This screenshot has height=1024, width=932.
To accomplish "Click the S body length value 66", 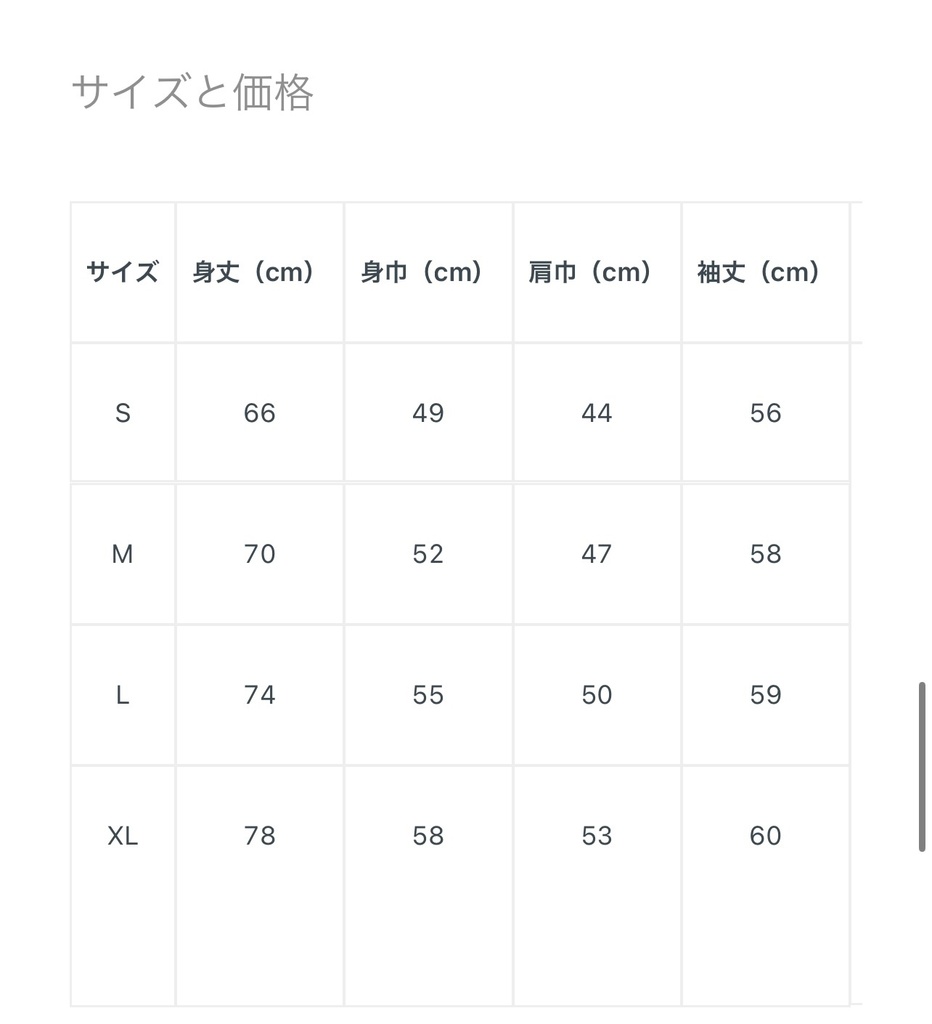I will 259,413.
